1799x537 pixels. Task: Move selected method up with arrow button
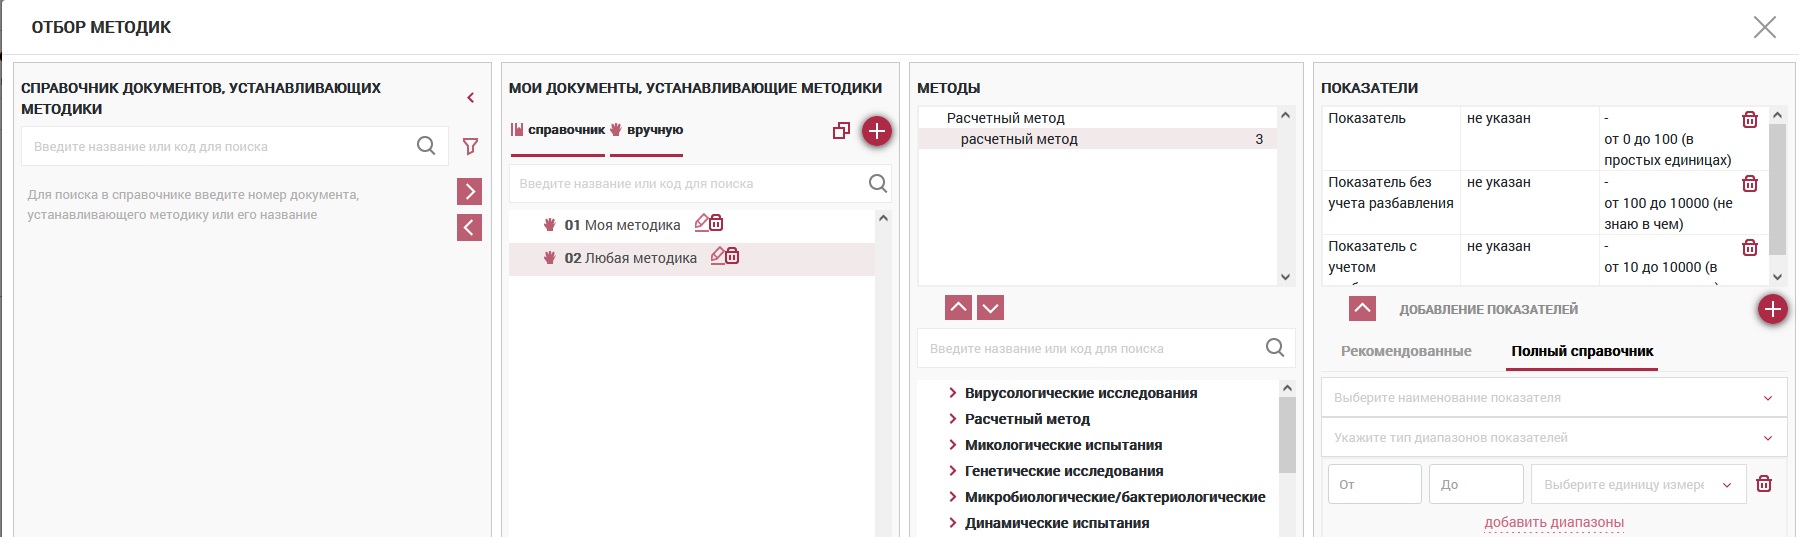tap(958, 307)
